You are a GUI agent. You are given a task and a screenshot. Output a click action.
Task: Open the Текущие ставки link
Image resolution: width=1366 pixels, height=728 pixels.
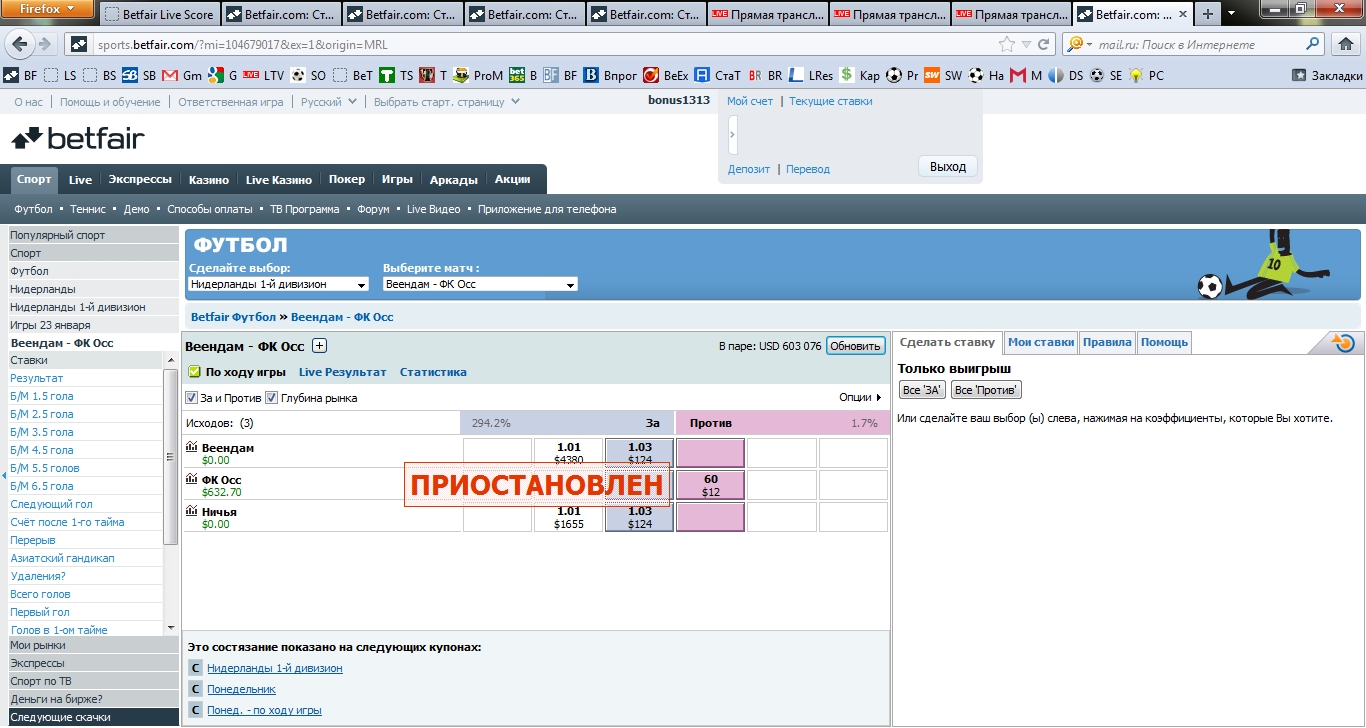[x=830, y=101]
